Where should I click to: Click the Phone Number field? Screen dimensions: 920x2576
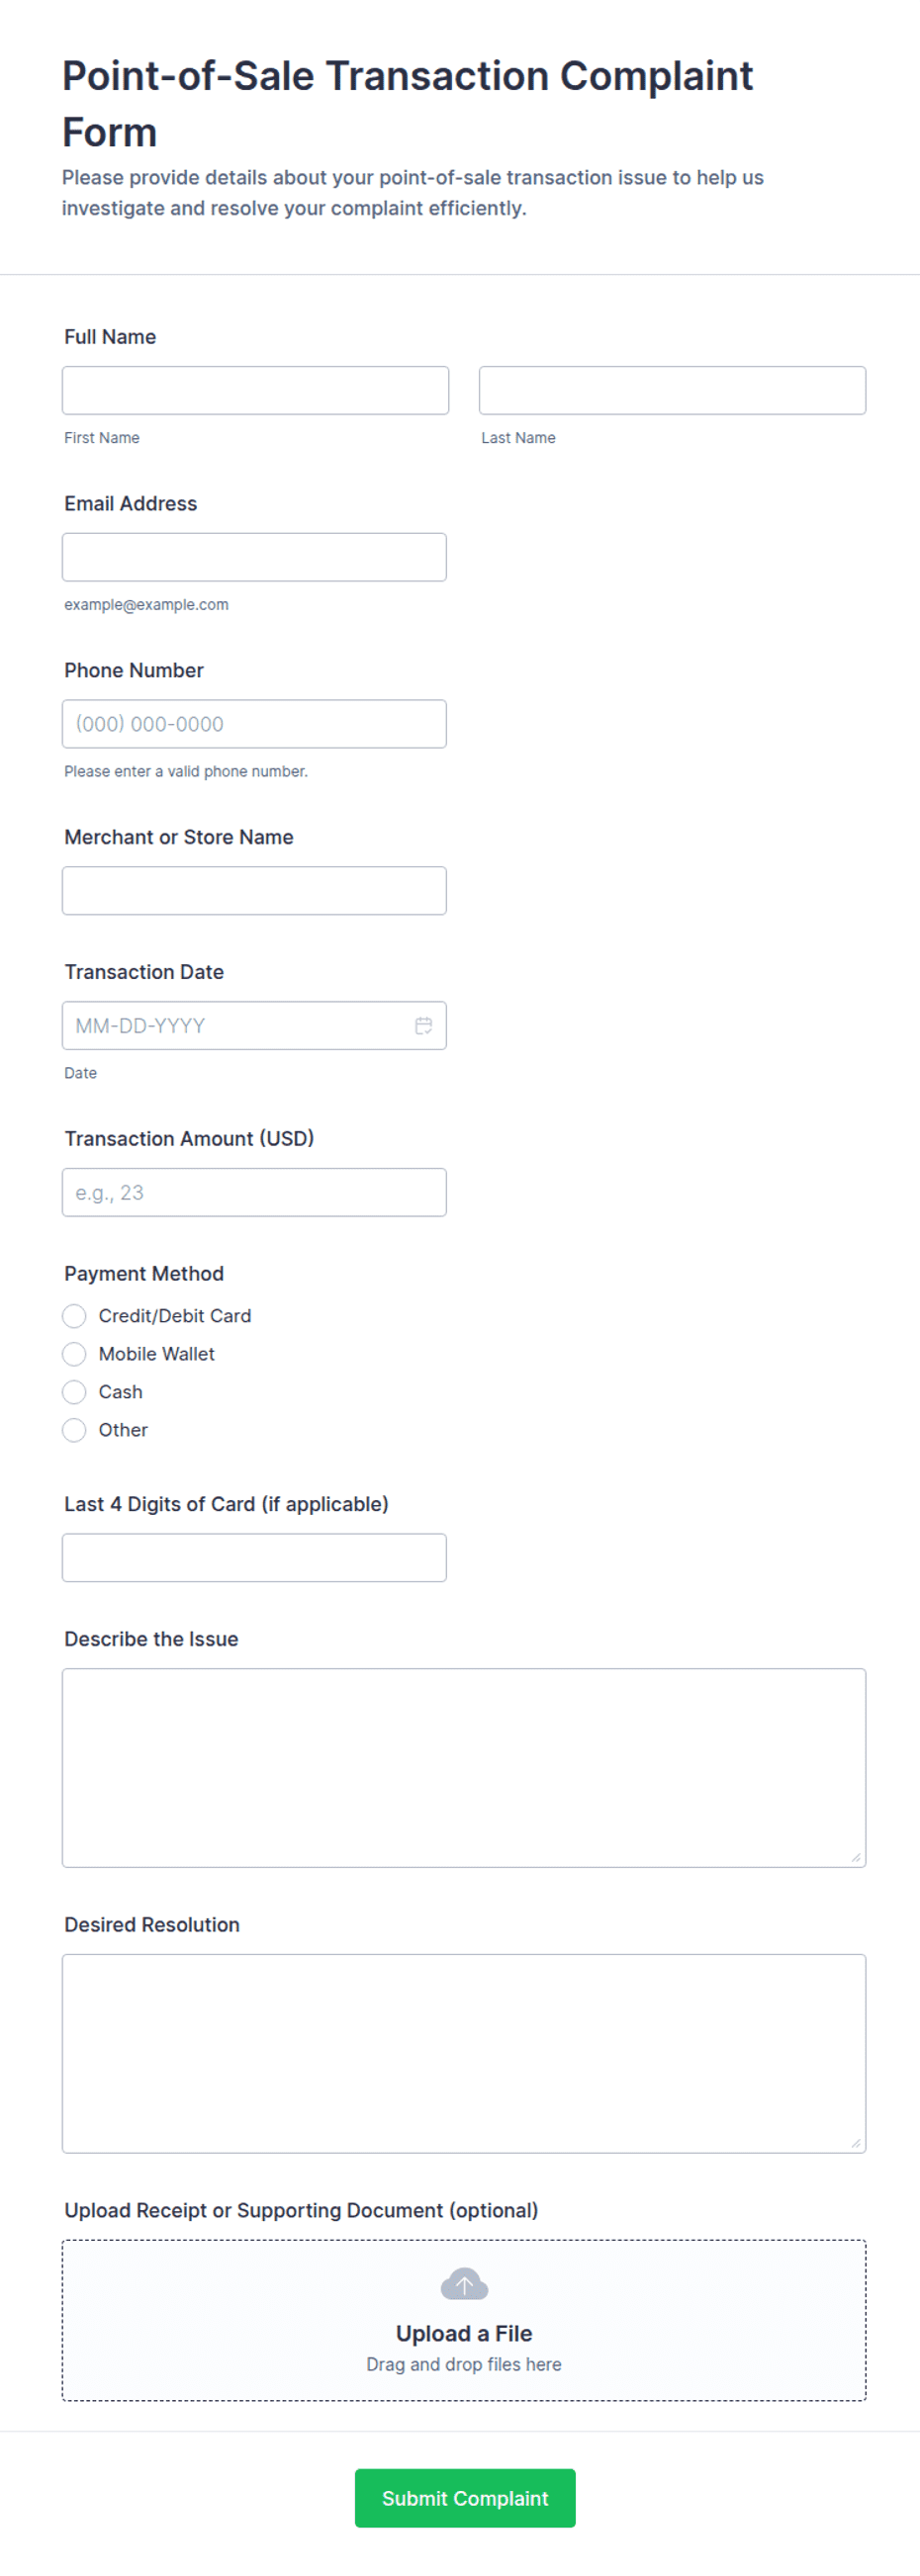(x=254, y=724)
